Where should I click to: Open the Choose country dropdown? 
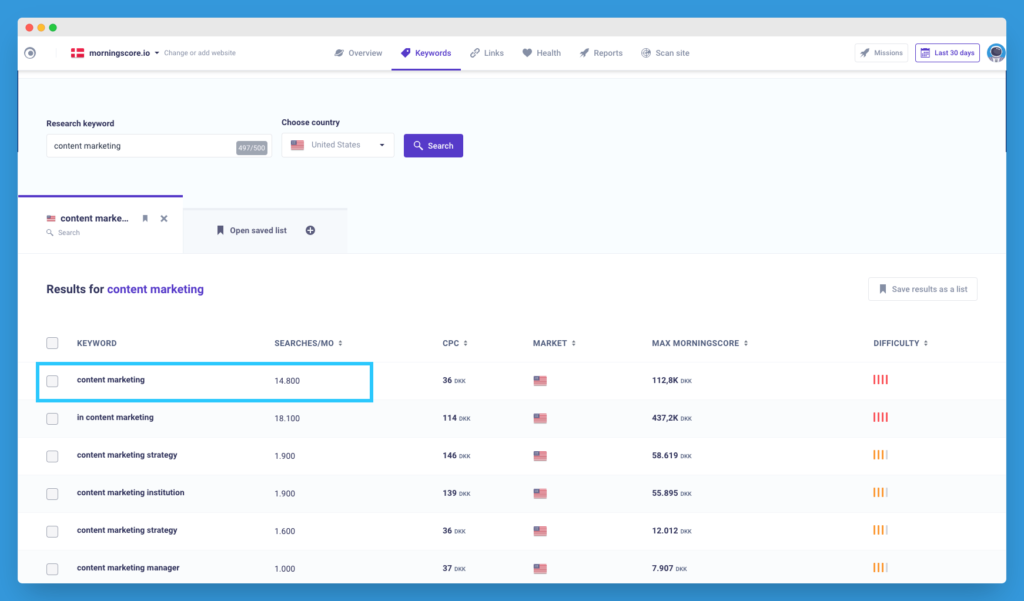coord(338,145)
